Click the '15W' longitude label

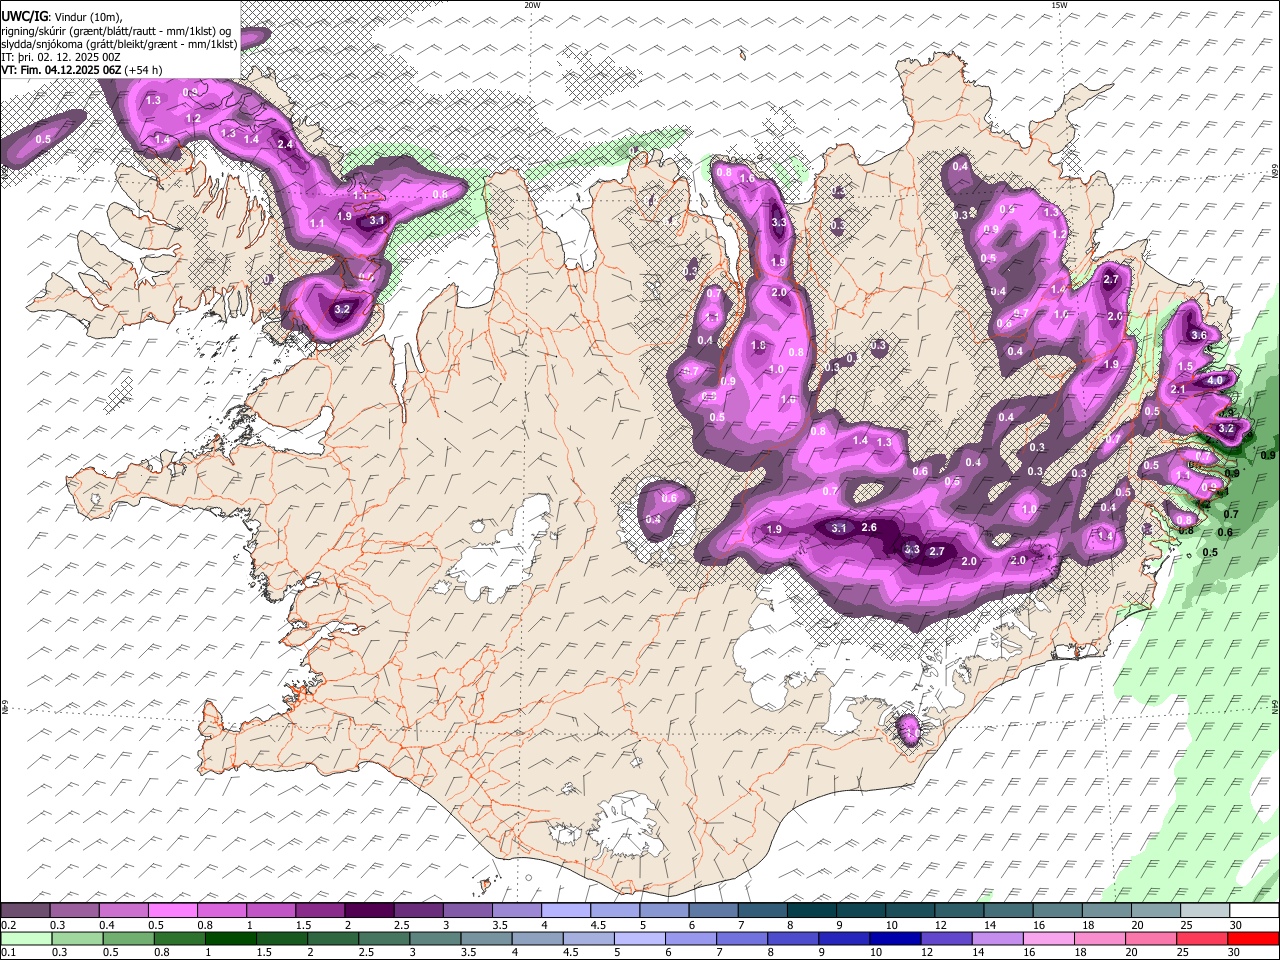point(1059,5)
